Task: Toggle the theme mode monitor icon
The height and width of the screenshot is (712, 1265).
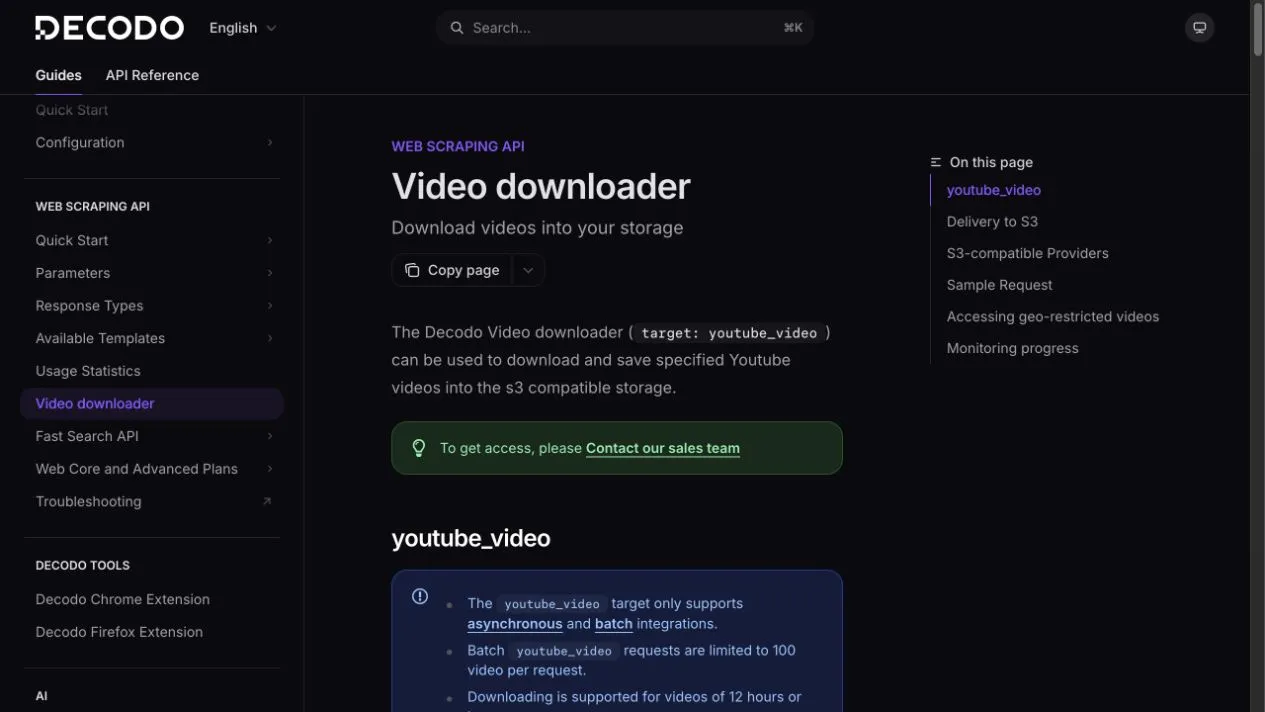Action: 1199,28
